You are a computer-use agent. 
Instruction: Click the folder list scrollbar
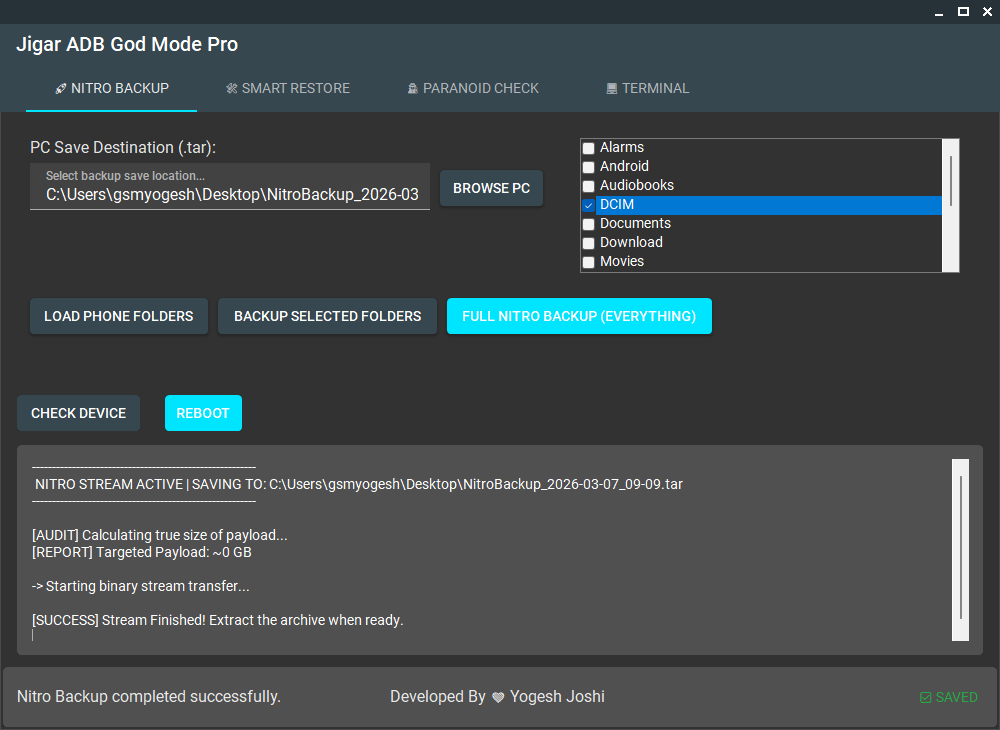(950, 181)
